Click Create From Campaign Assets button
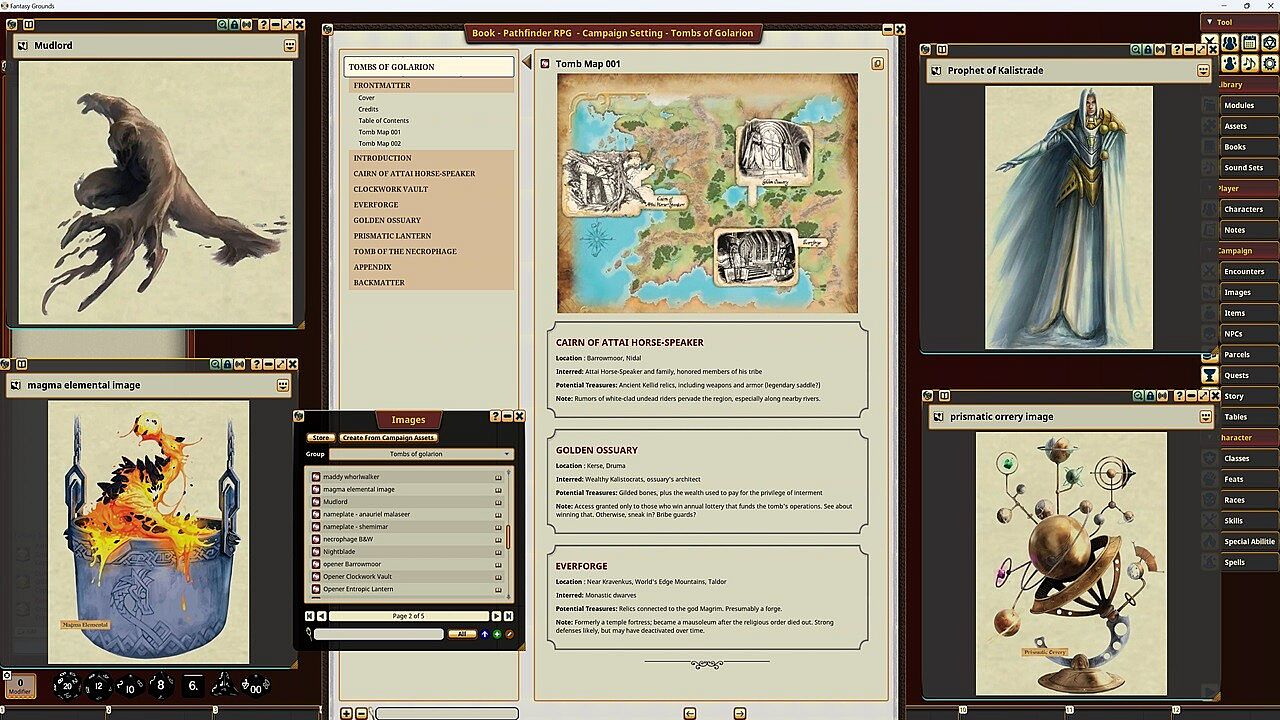 (x=388, y=438)
